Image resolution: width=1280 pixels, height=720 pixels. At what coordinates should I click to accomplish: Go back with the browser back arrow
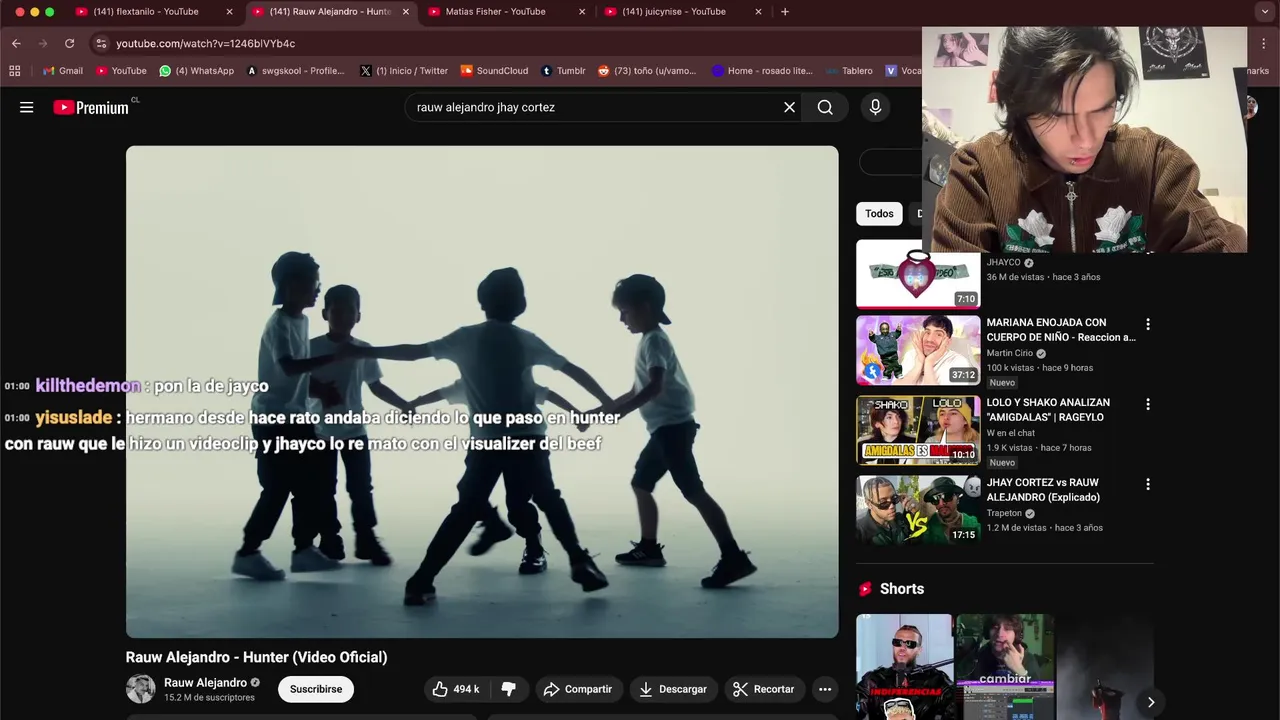tap(16, 43)
